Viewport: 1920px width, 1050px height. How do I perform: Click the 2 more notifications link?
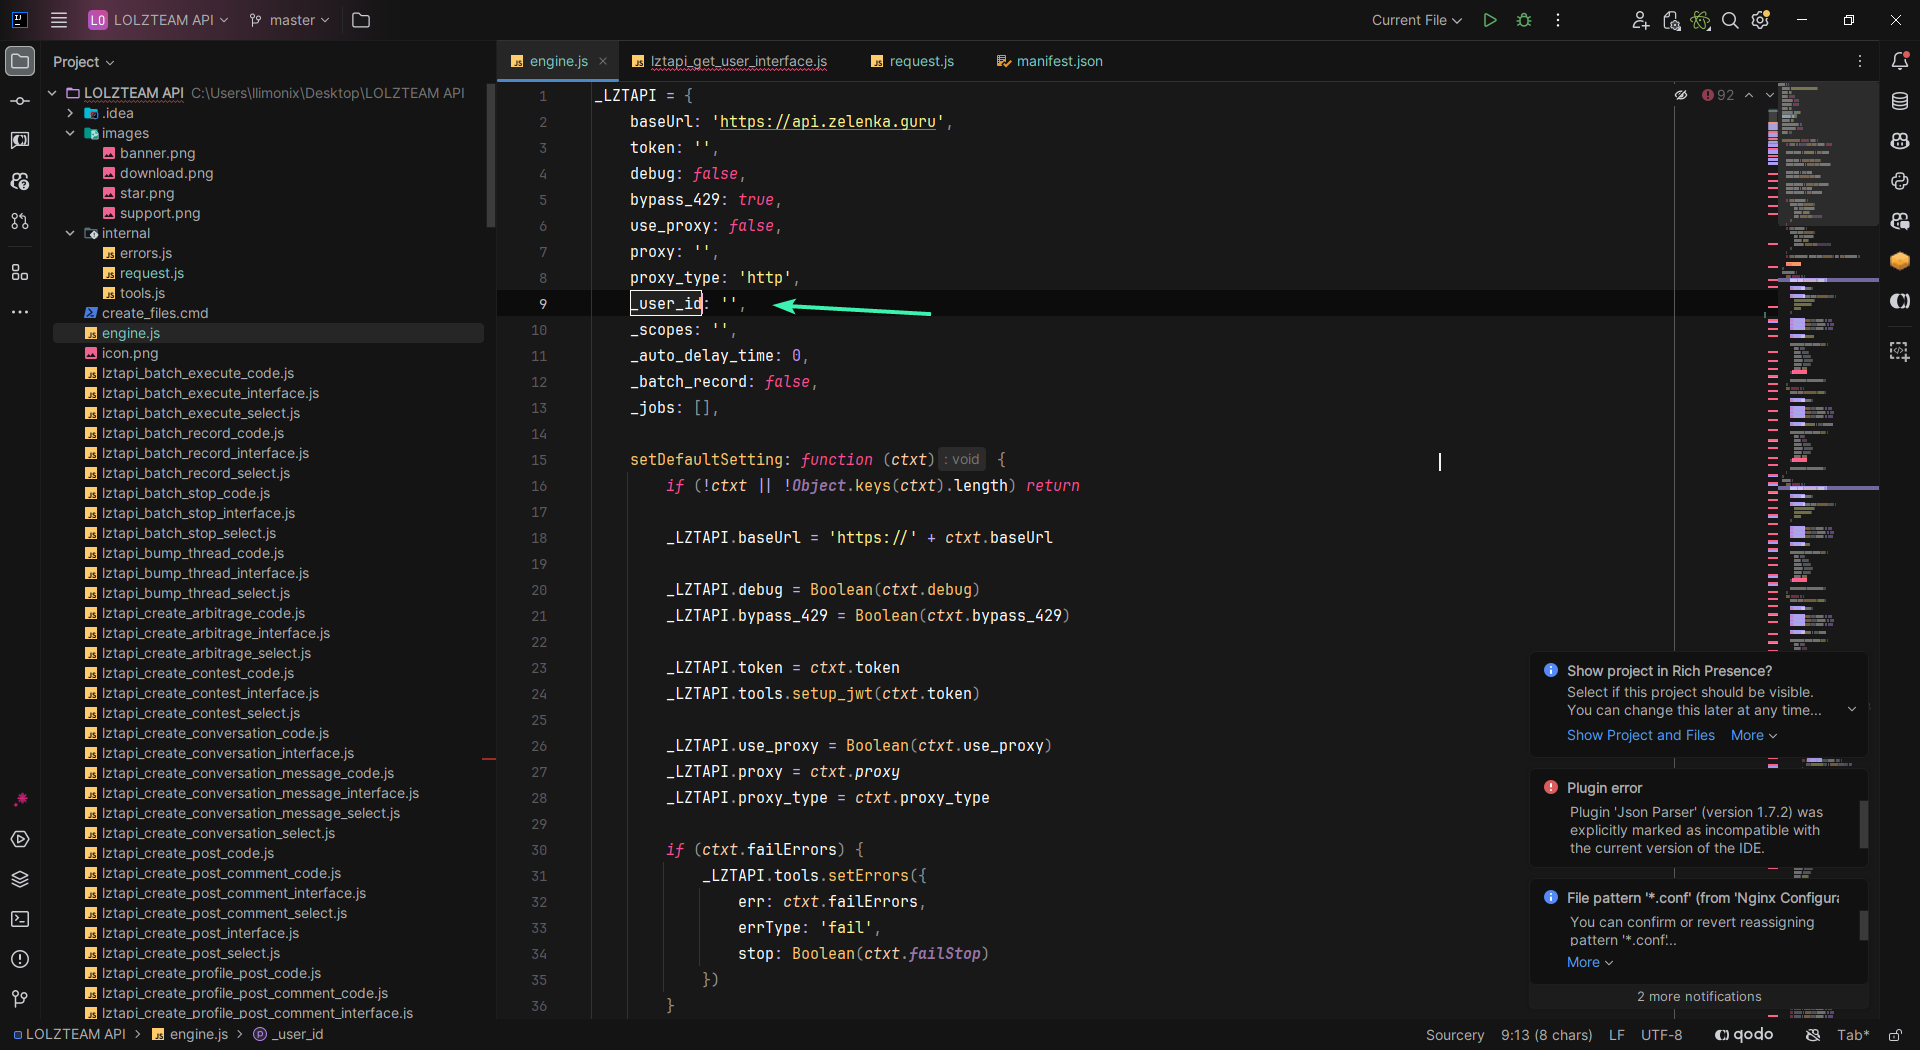[x=1698, y=996]
